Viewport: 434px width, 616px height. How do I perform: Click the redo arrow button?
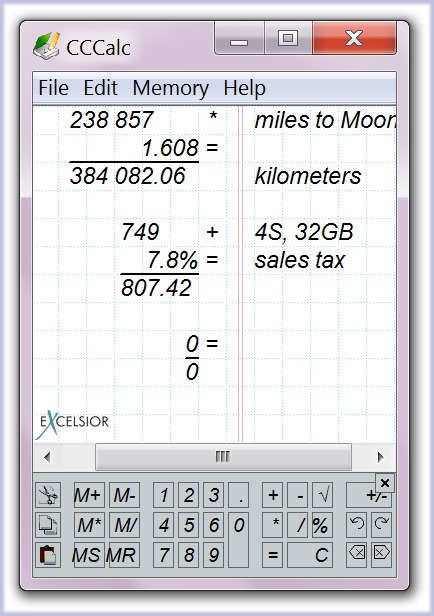[x=381, y=525]
